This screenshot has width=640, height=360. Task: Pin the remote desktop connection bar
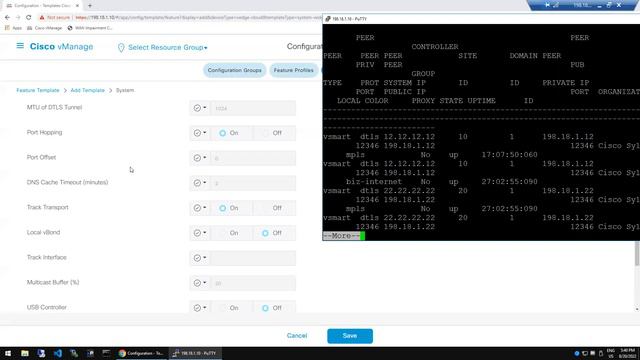pyautogui.click(x=547, y=5)
